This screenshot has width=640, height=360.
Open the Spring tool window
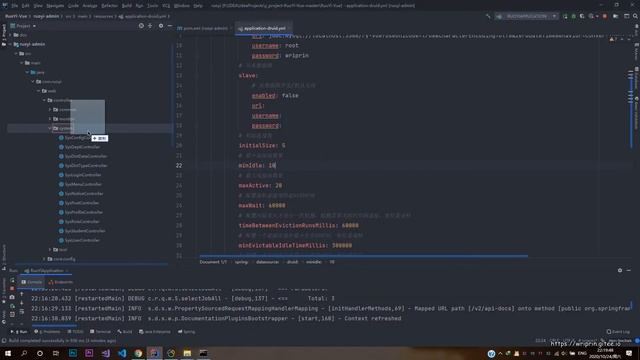pos(187,332)
